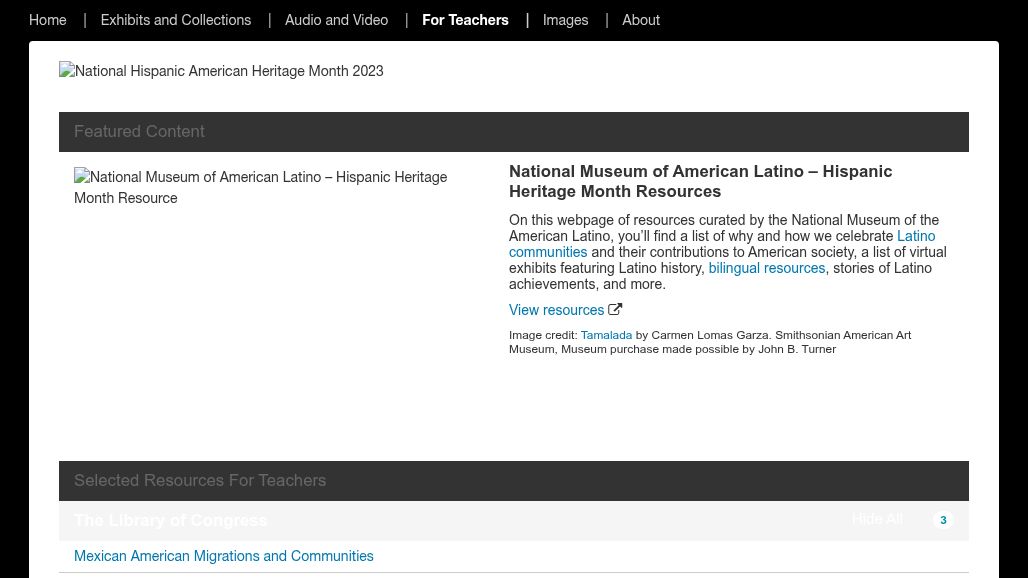Click the National Museum of American Latino featured image
The image size is (1028, 578).
point(260,188)
